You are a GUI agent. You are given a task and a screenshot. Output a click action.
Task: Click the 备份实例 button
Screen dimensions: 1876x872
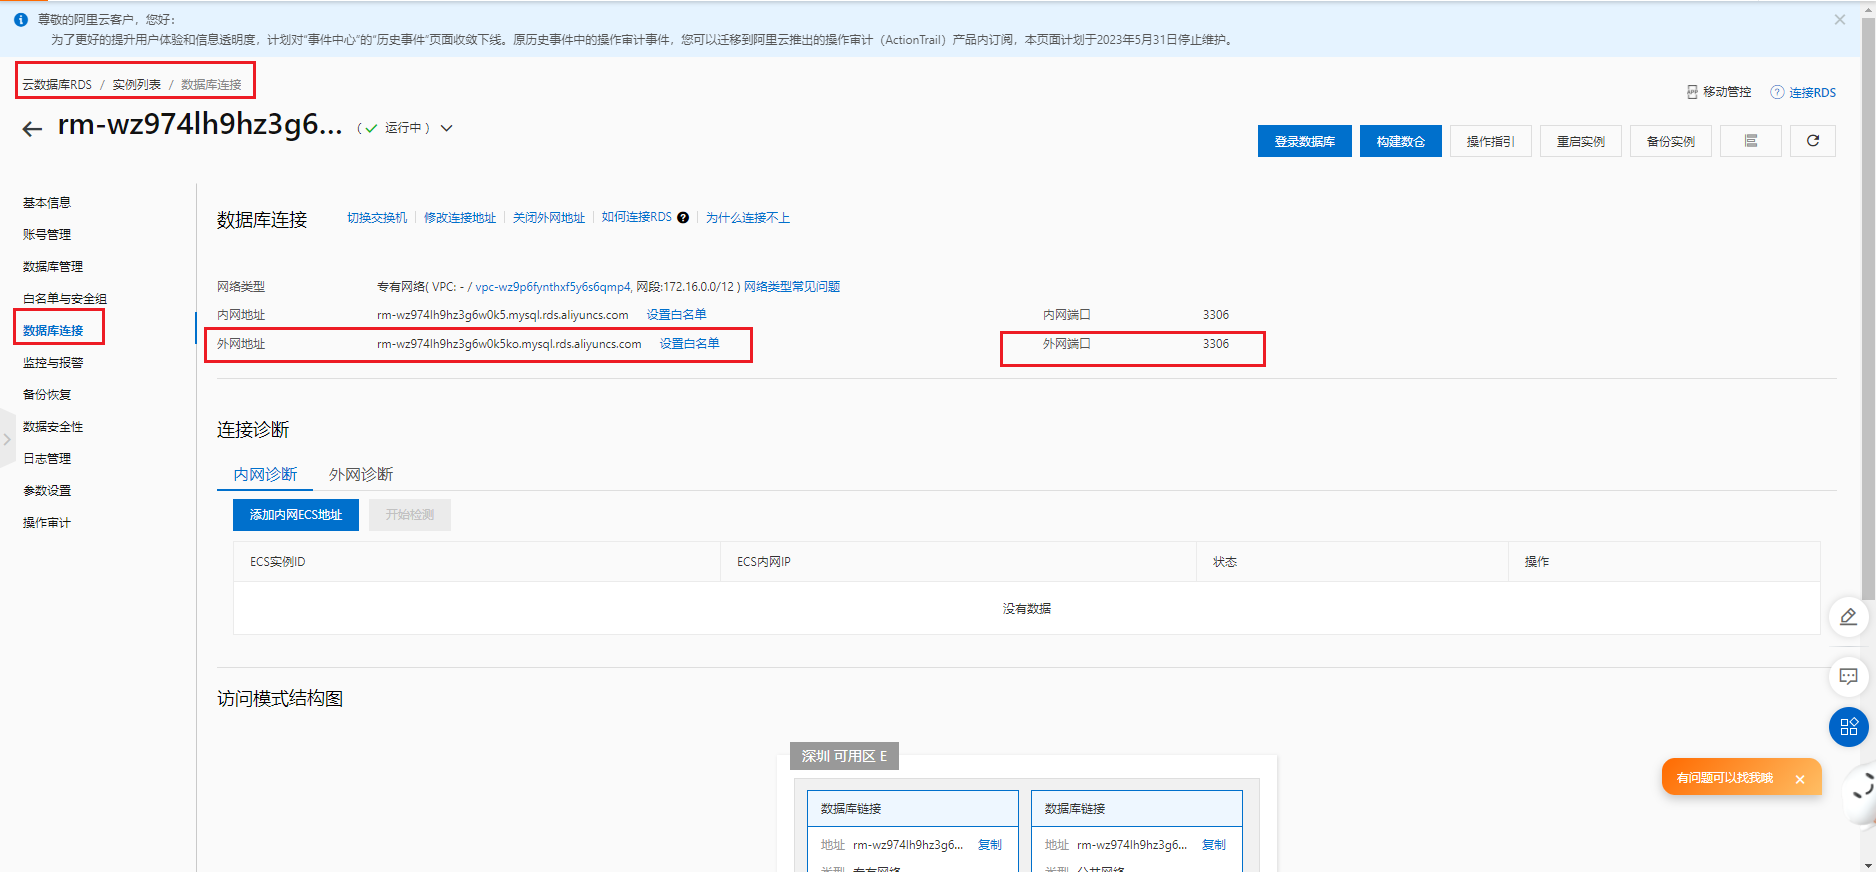pyautogui.click(x=1670, y=141)
